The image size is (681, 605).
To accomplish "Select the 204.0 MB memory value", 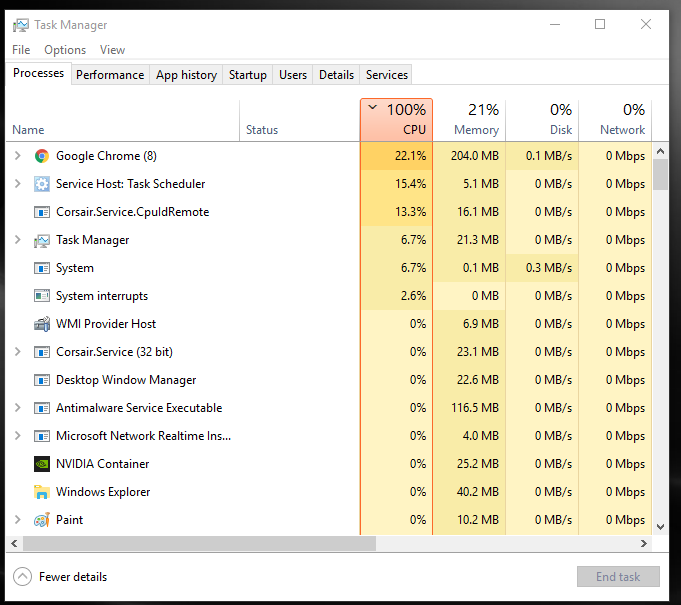I will 475,156.
